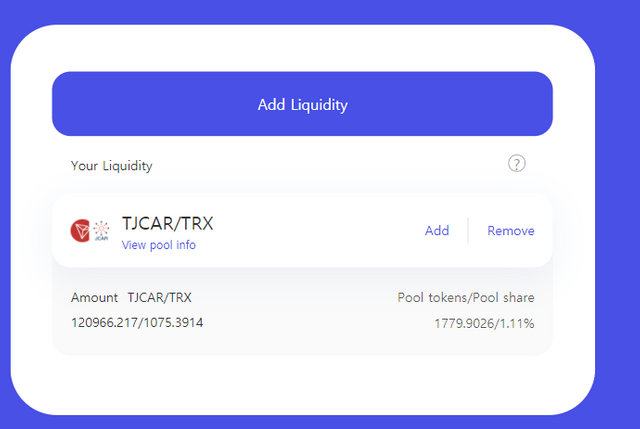Click the gray pool details panel
Viewport: 640px width, 429px height.
[302, 311]
